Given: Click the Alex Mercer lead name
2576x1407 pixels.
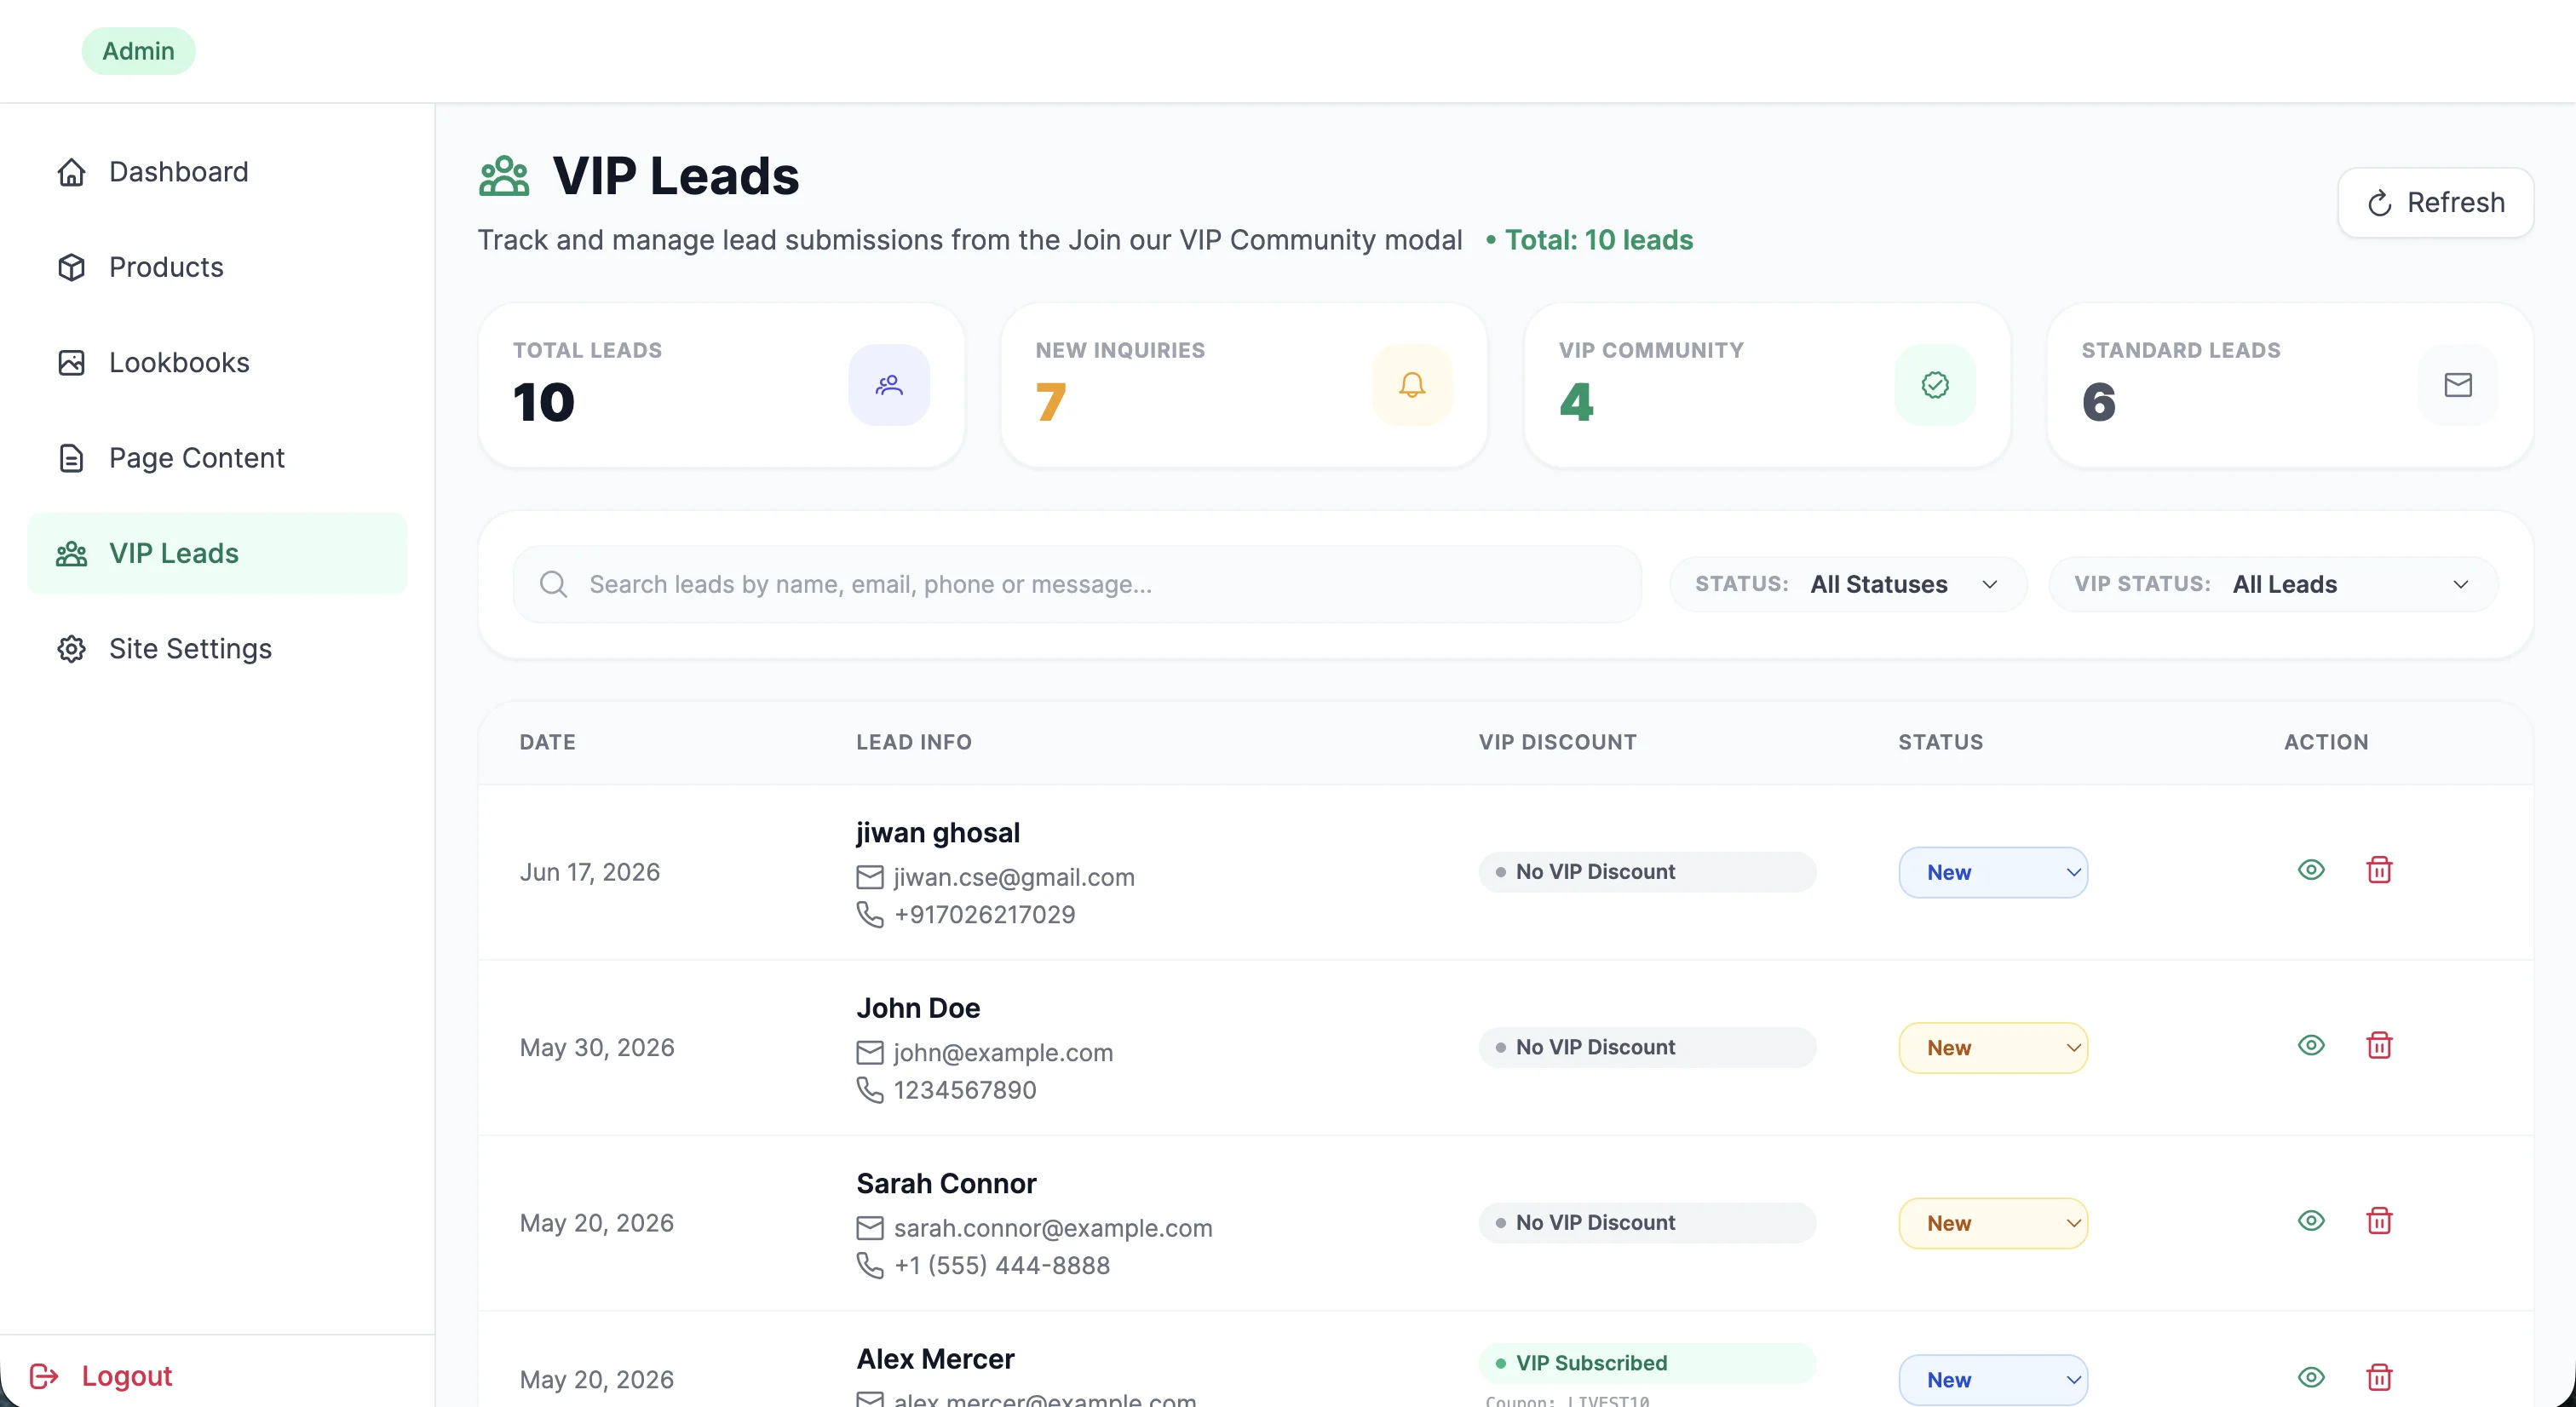Looking at the screenshot, I should pyautogui.click(x=935, y=1359).
